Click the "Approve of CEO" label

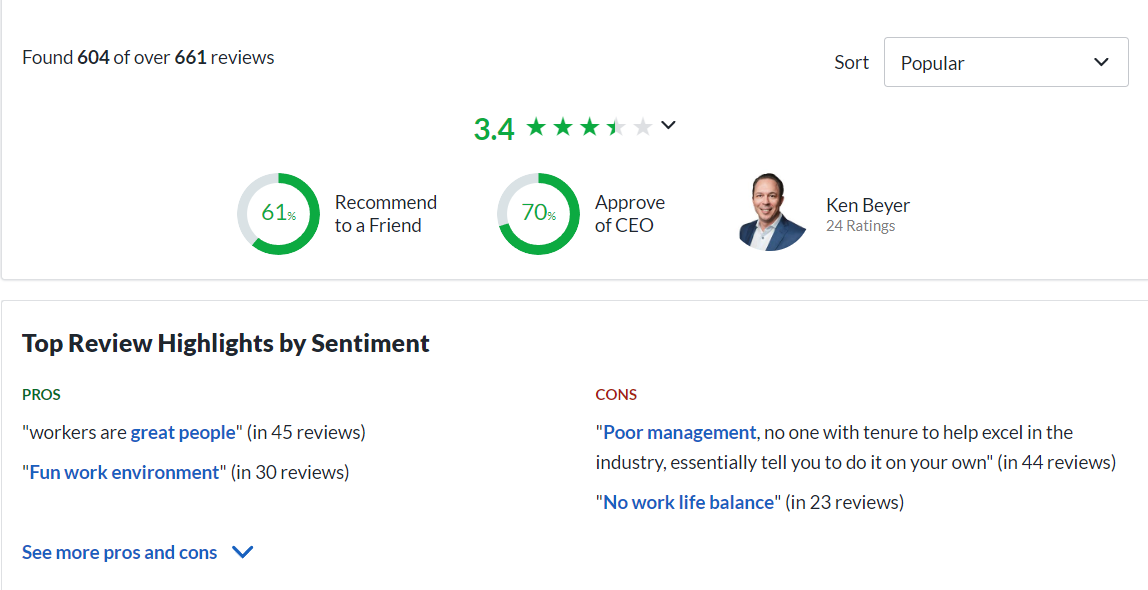[629, 214]
